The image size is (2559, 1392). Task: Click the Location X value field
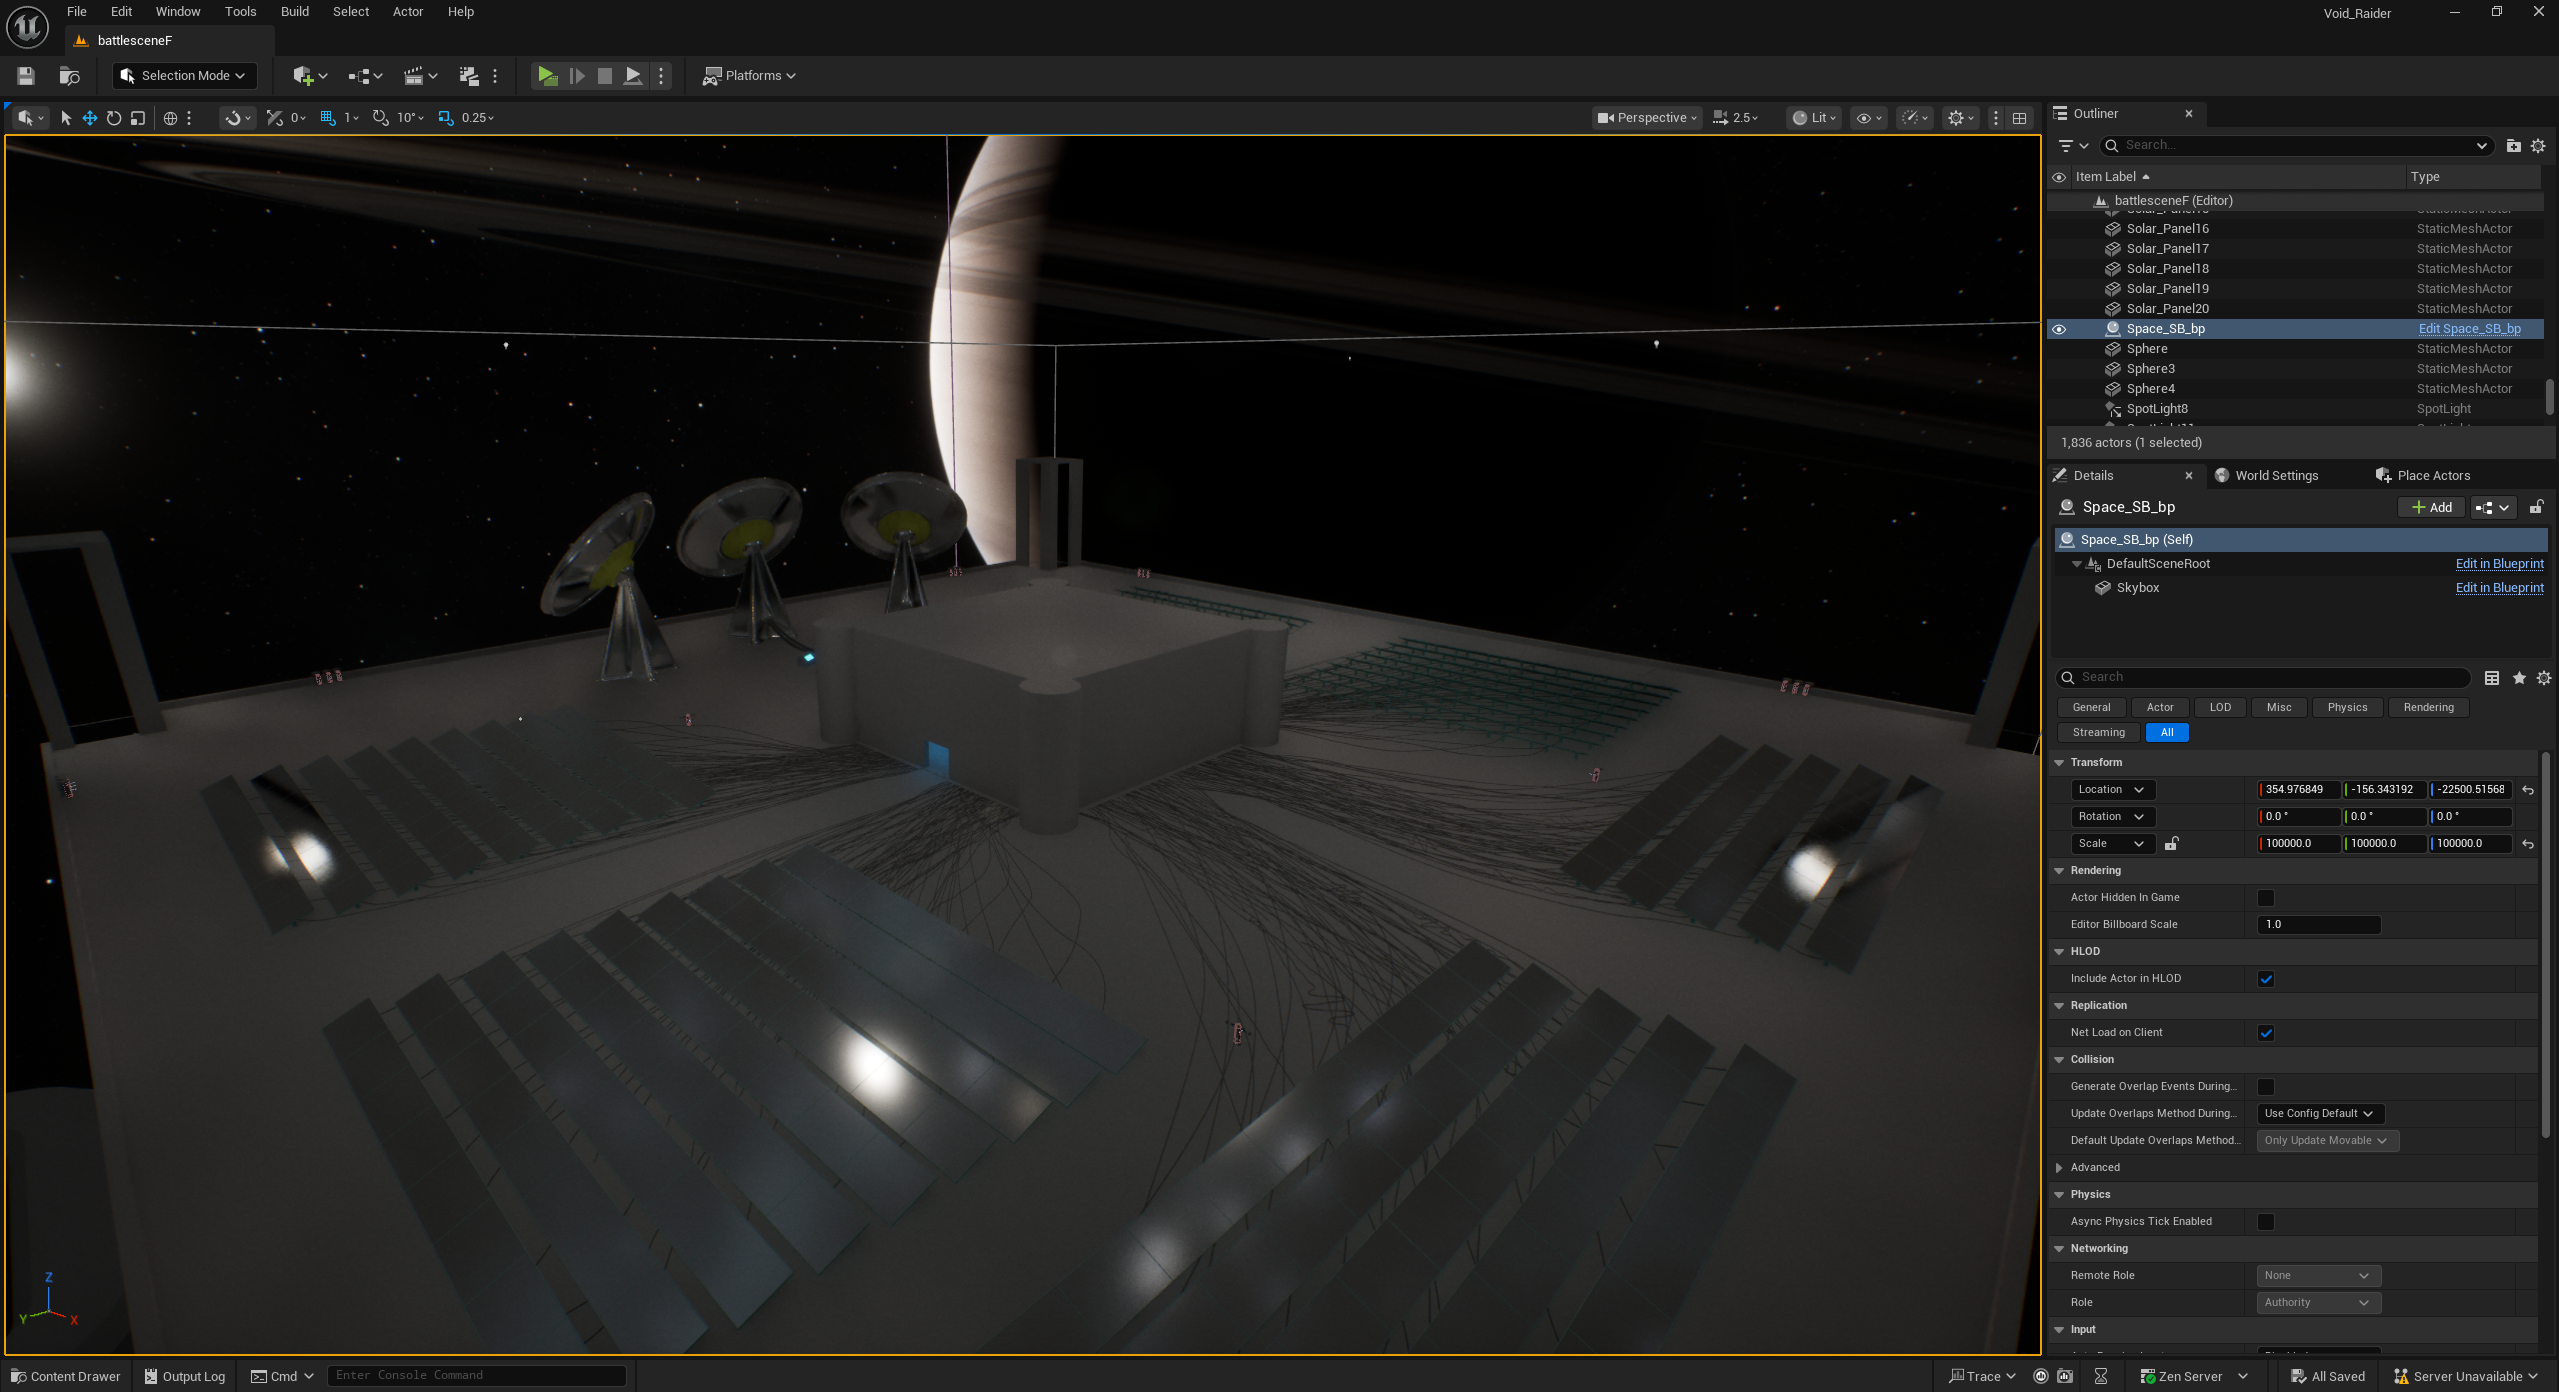tap(2297, 790)
